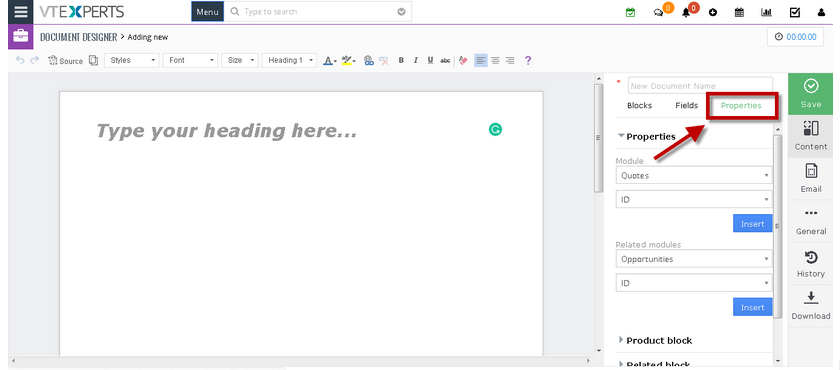
Task: Open the notifications bell
Action: pyautogui.click(x=686, y=13)
